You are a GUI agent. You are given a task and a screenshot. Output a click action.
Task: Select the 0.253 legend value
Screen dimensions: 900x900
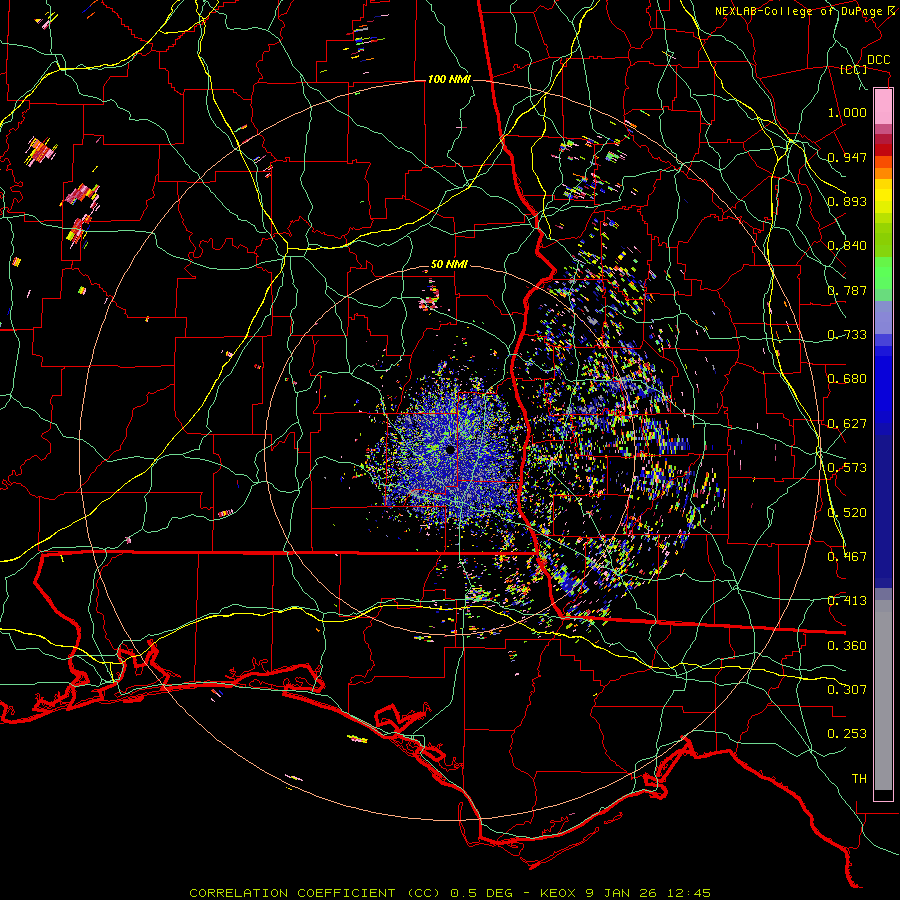coord(847,734)
